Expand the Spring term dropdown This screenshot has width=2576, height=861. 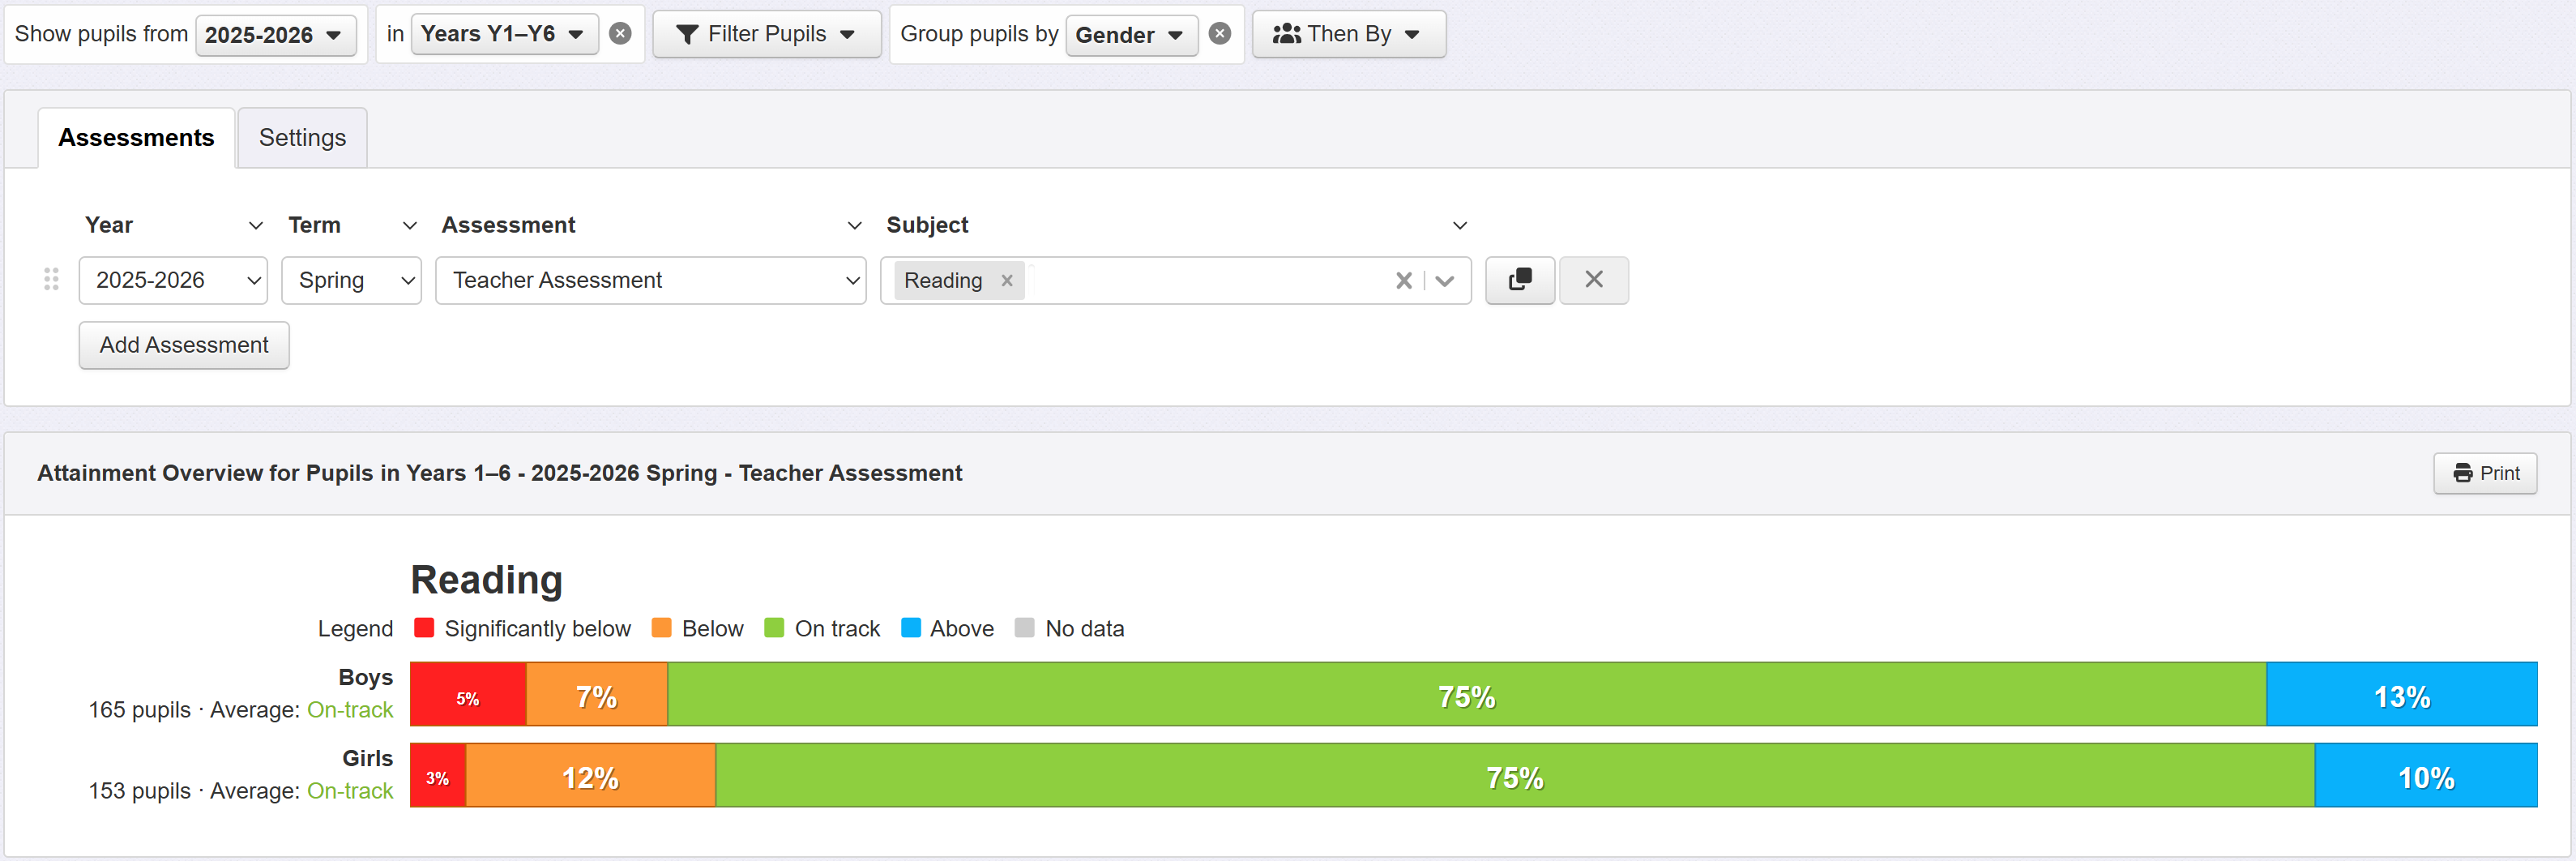(351, 281)
